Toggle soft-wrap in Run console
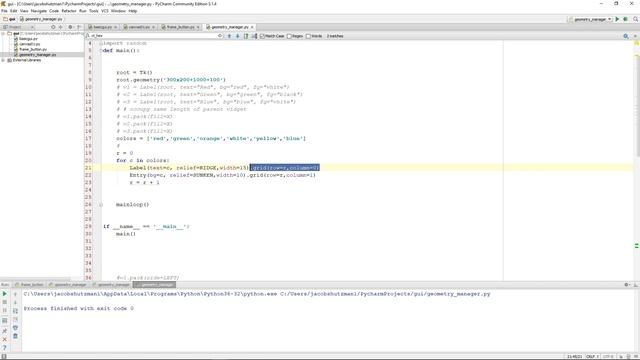 coord(16,311)
